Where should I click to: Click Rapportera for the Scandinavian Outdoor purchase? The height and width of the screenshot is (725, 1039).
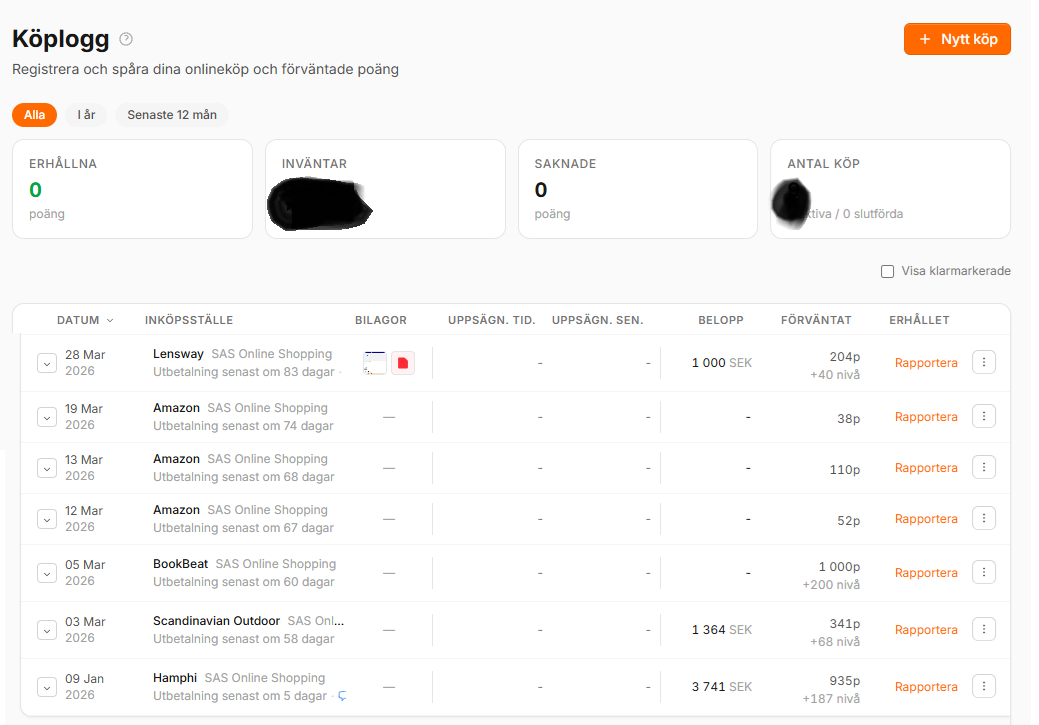[x=926, y=630]
